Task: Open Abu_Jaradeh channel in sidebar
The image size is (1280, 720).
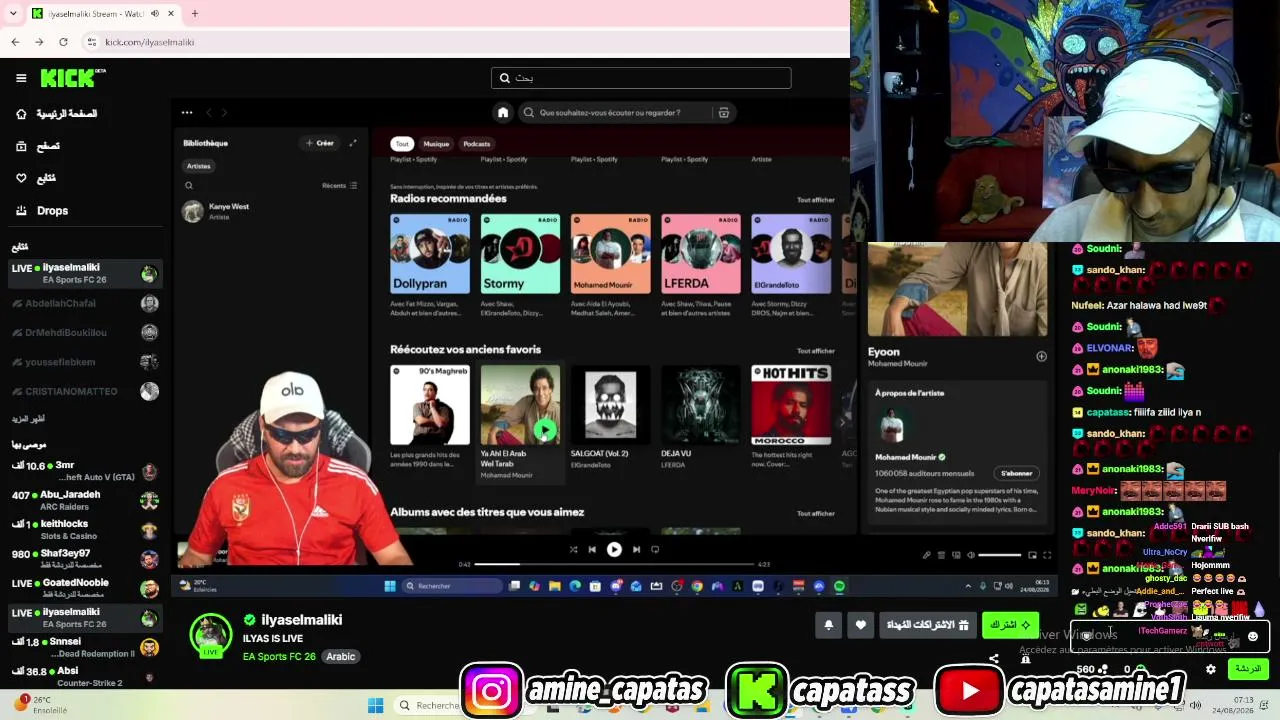Action: pos(84,501)
